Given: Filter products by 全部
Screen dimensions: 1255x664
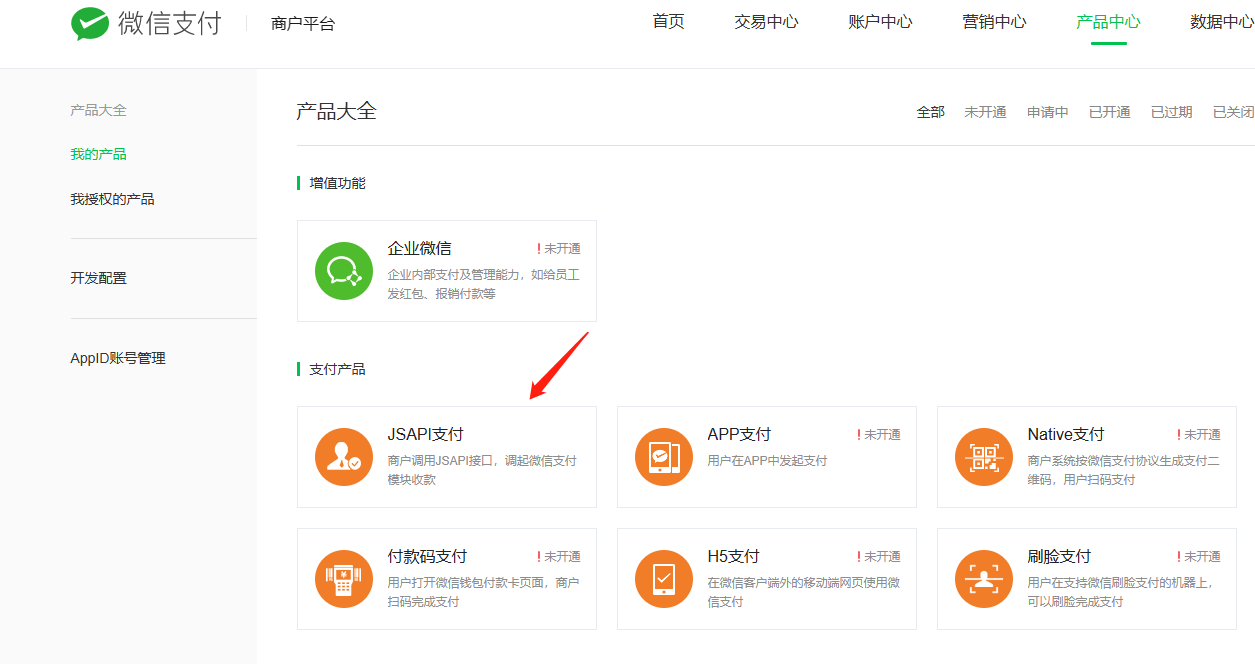Looking at the screenshot, I should (x=930, y=112).
